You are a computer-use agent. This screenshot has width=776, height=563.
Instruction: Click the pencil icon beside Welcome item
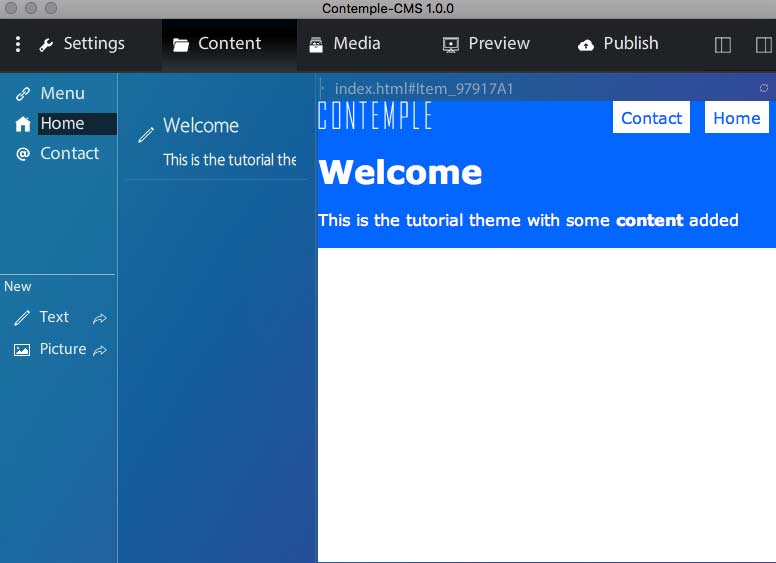[146, 134]
